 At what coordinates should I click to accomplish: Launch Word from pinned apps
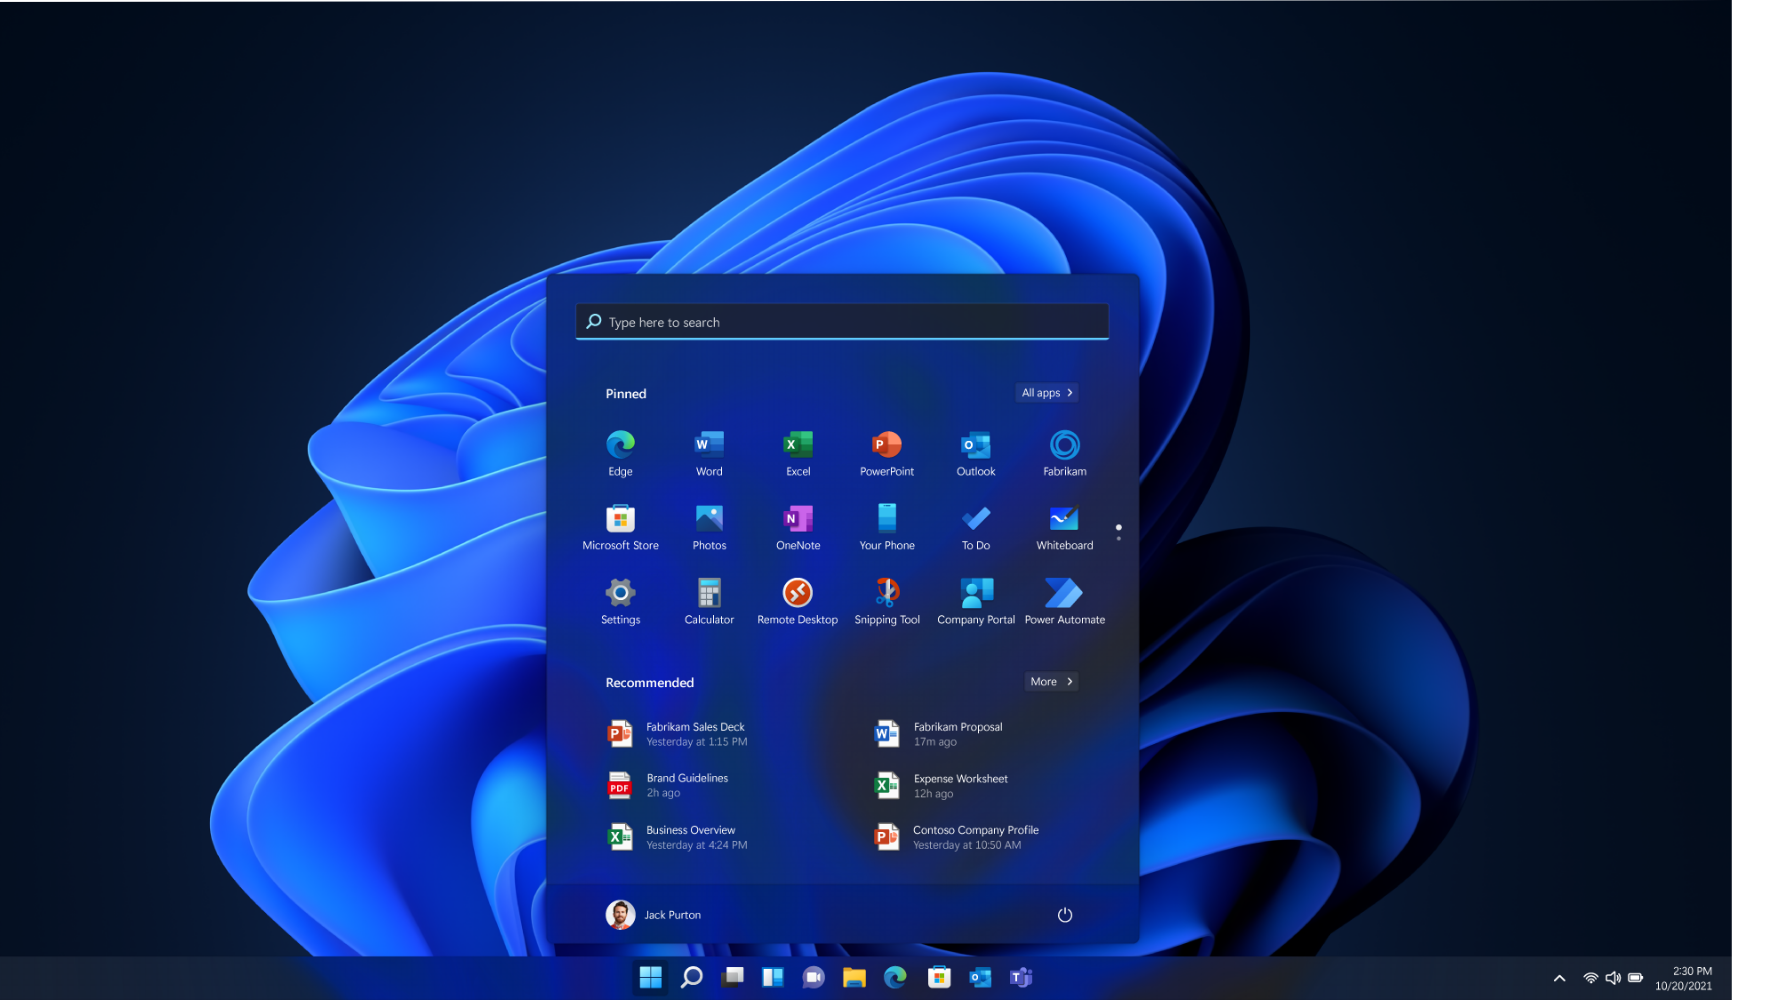point(709,453)
